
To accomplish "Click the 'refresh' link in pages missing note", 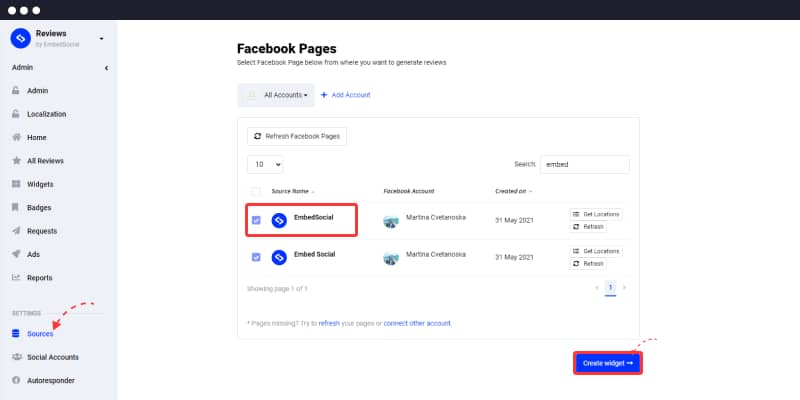I will point(329,323).
